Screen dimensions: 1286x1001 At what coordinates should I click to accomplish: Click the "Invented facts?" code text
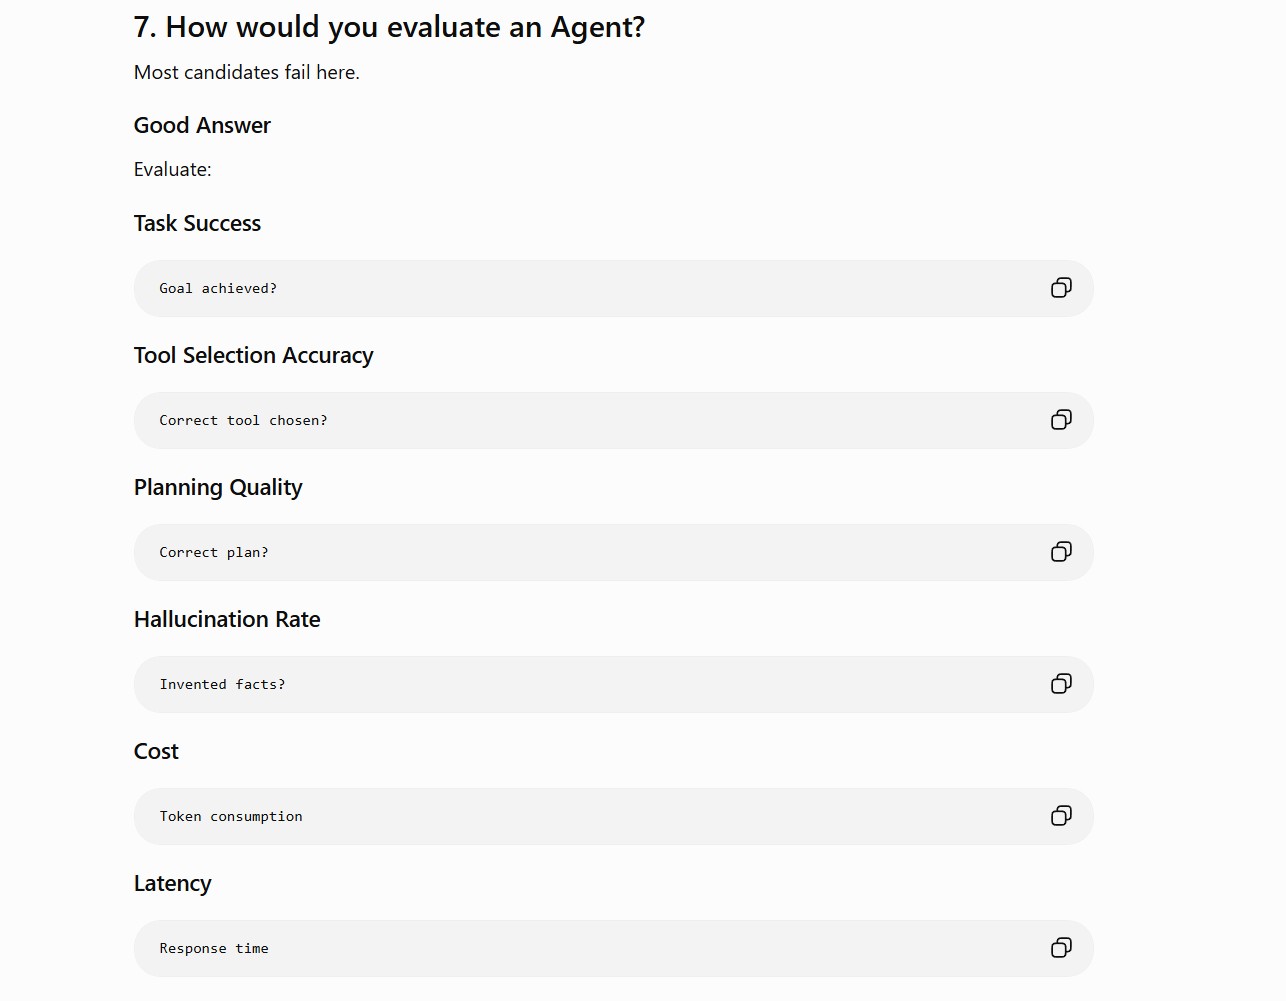click(222, 684)
